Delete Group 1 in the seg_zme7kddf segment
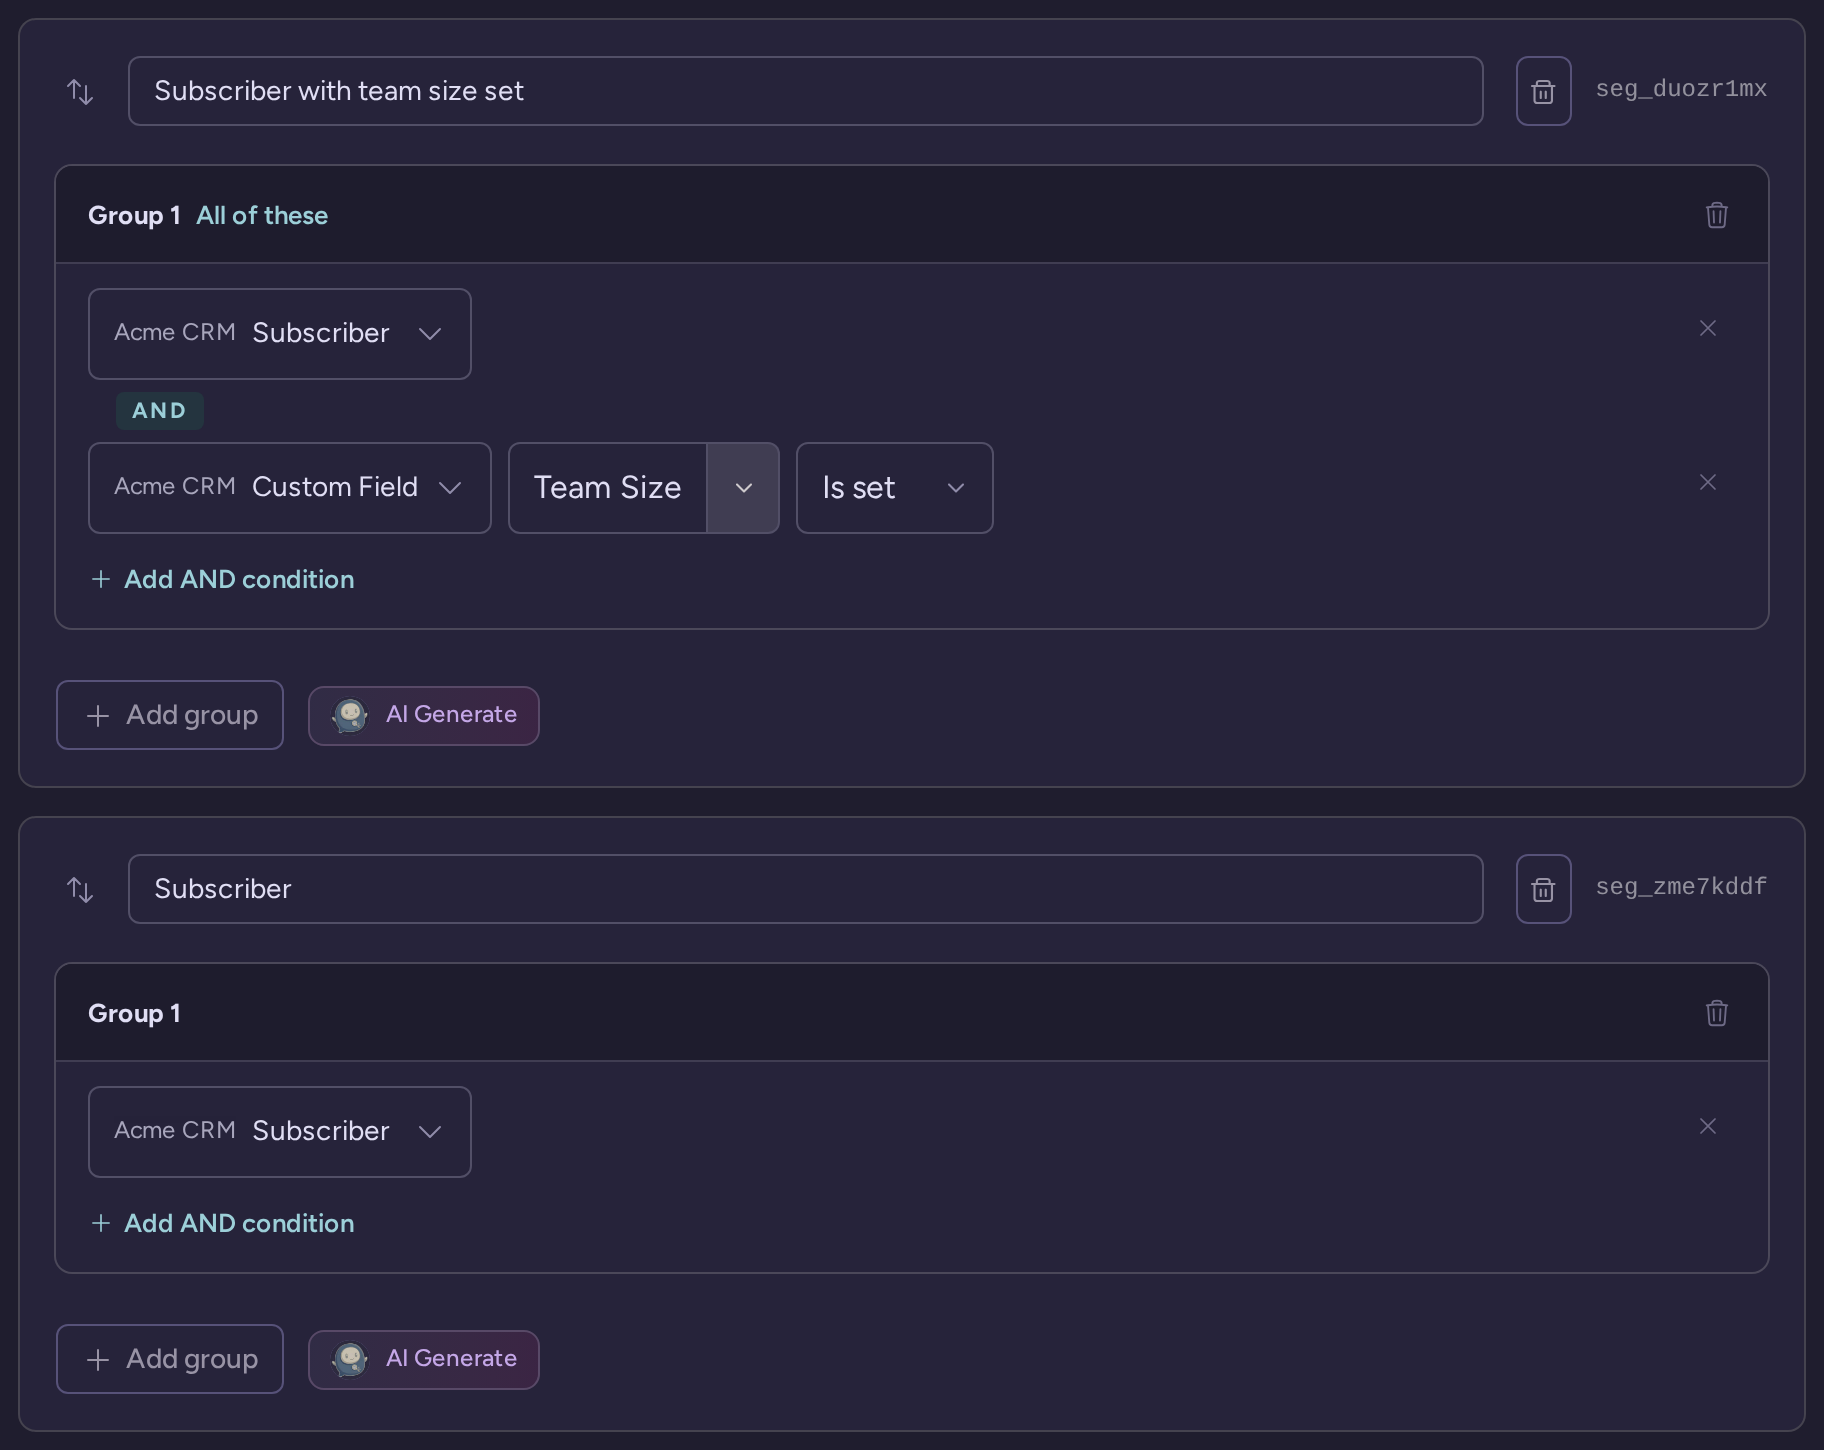 tap(1716, 1013)
